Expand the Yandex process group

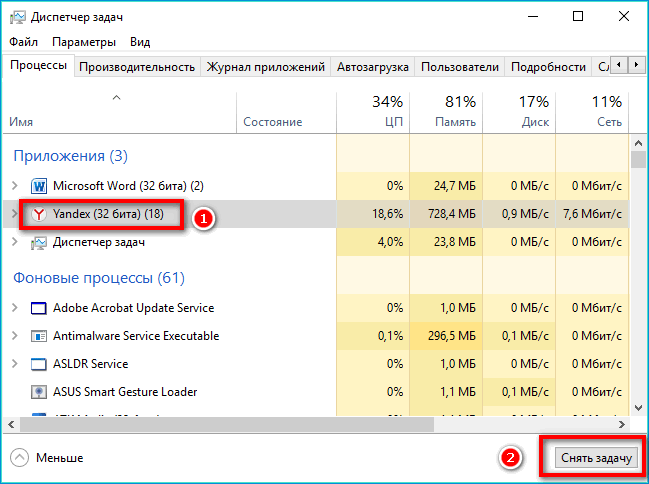14,214
